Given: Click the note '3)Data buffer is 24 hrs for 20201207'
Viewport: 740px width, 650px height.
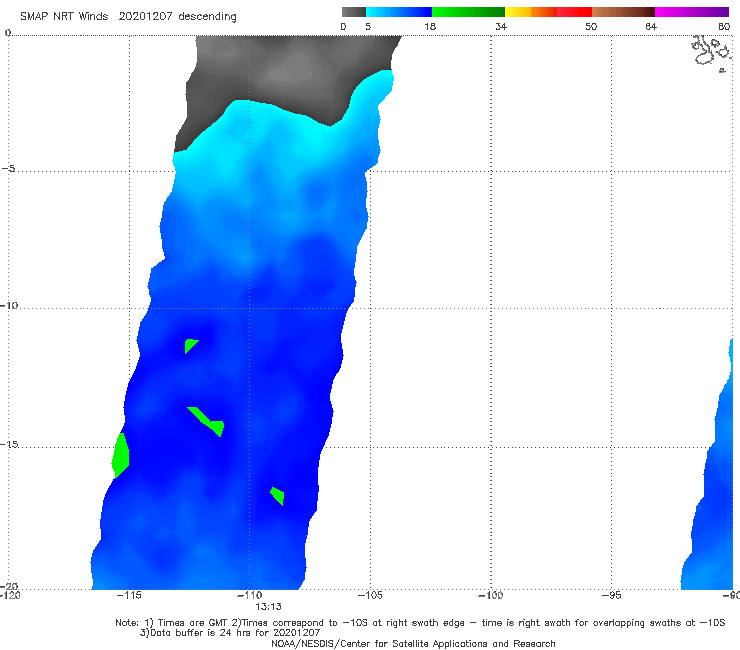Looking at the screenshot, I should coord(230,633).
